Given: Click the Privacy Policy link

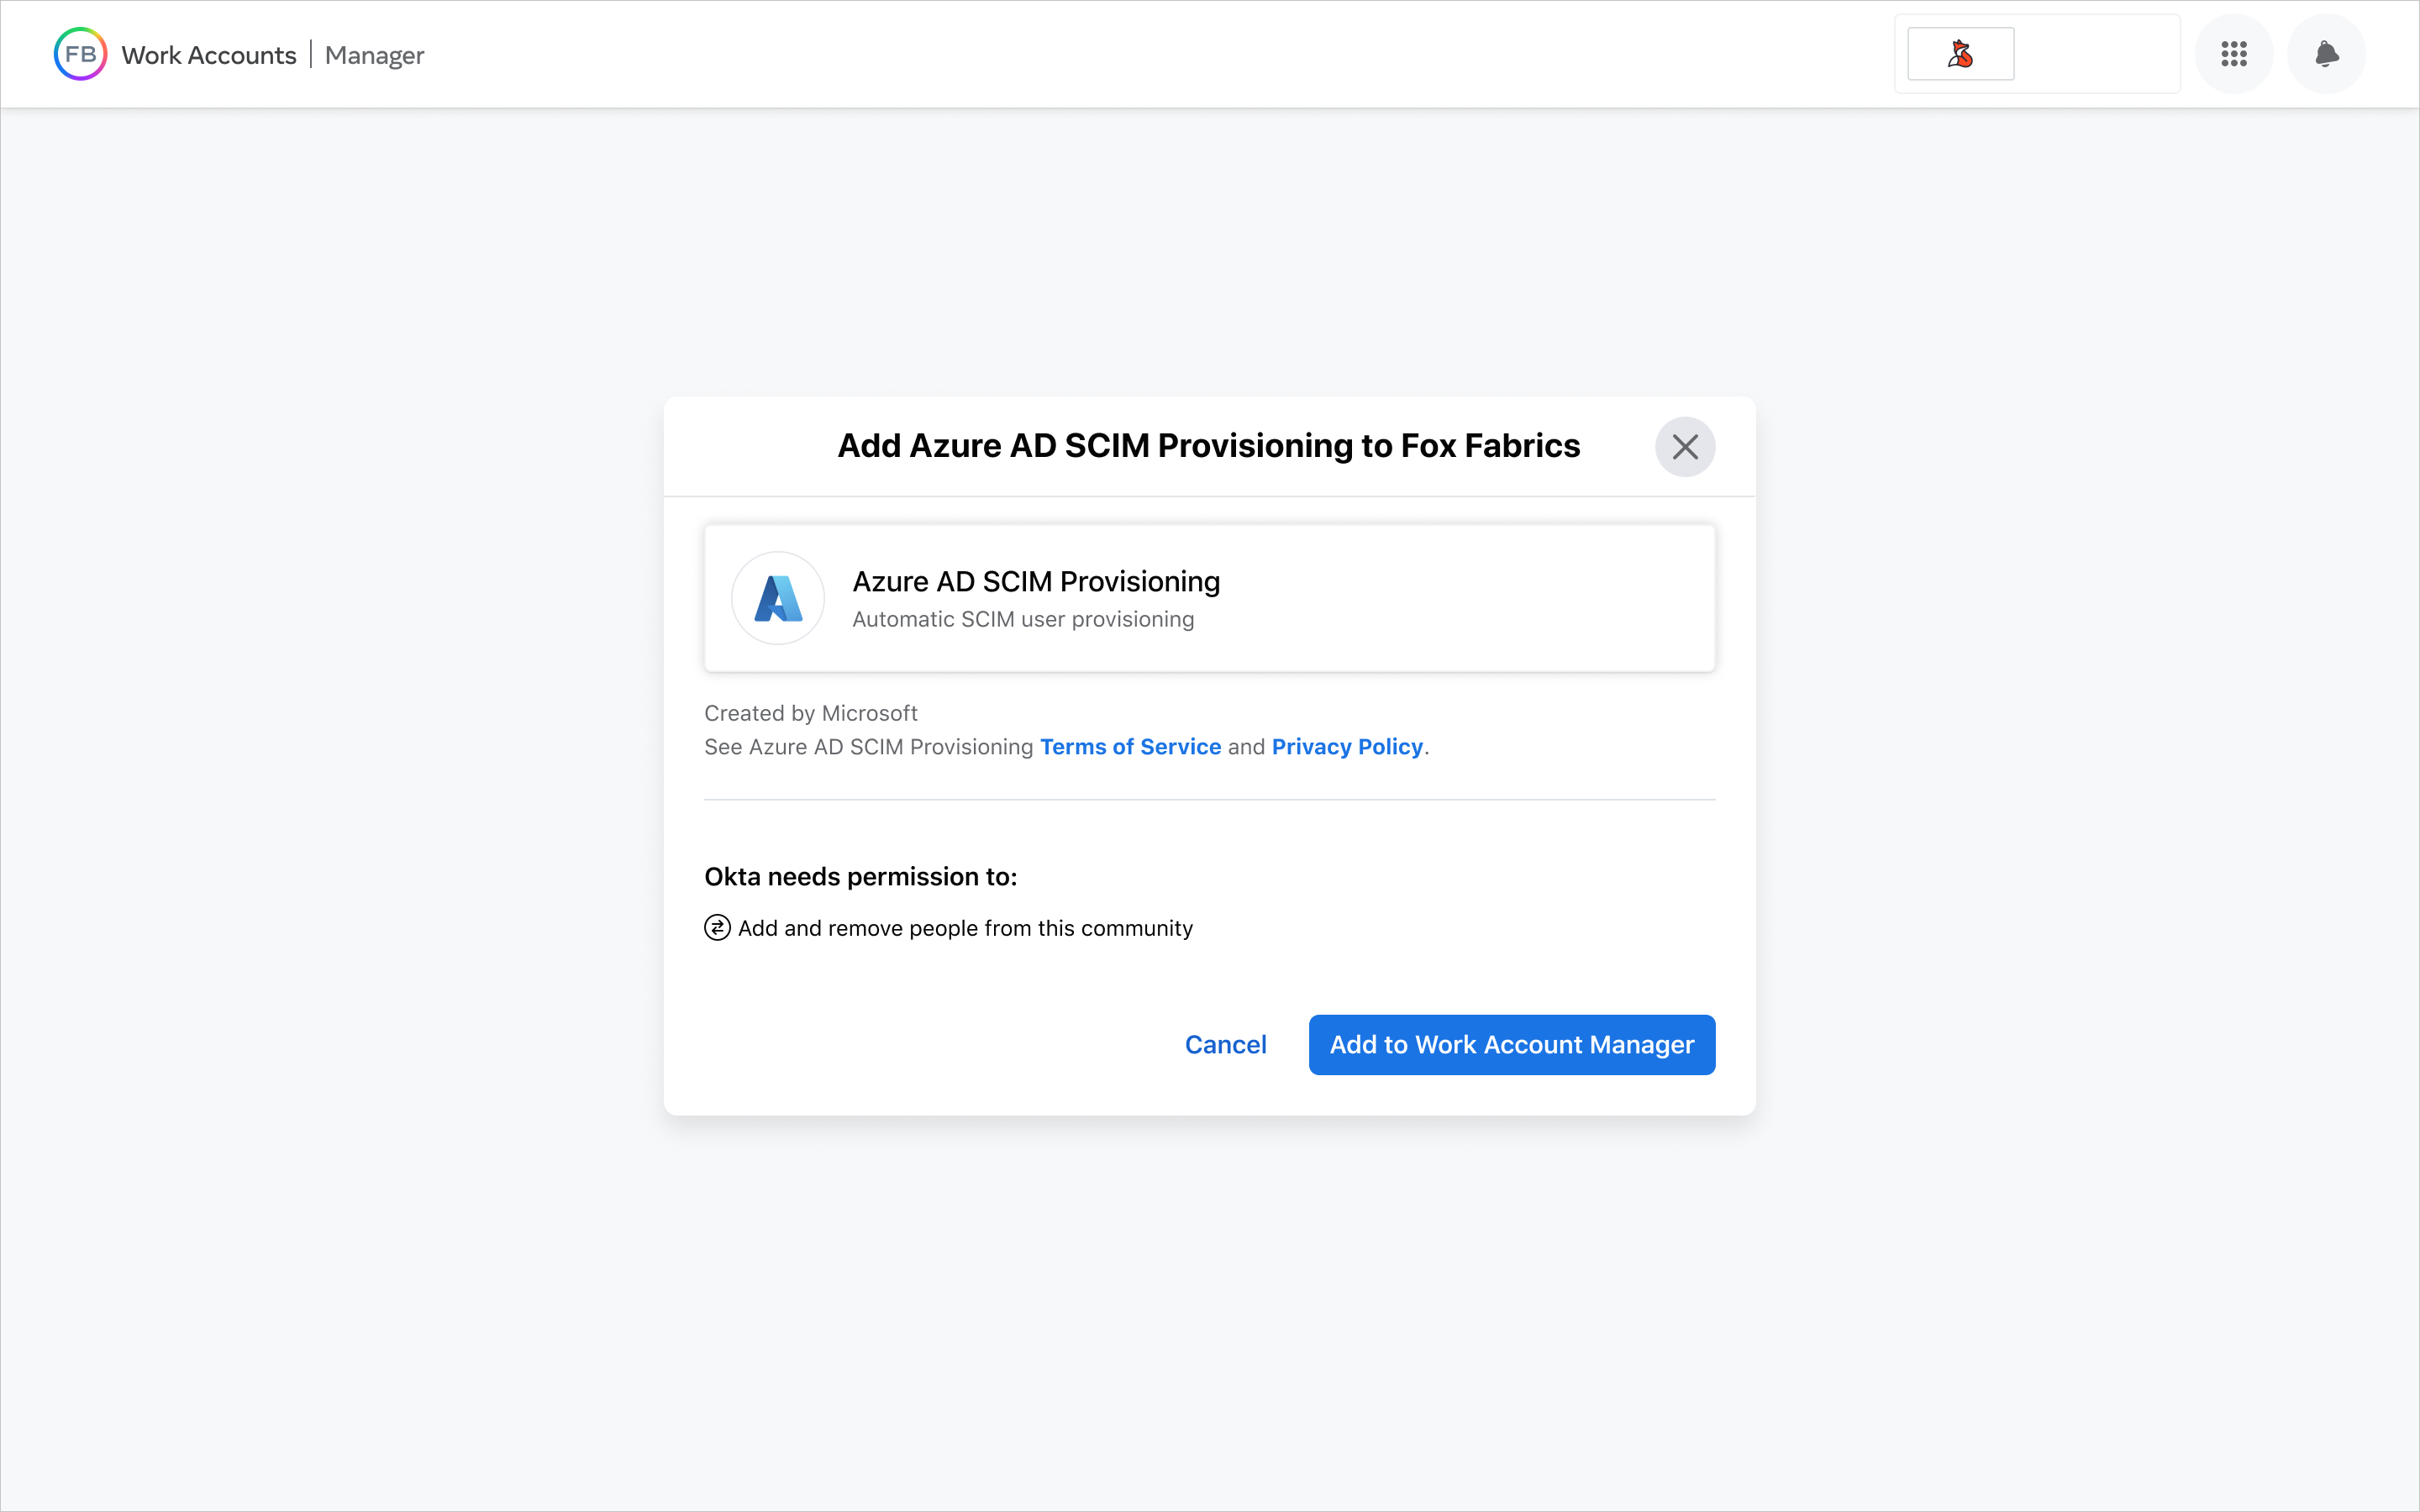Looking at the screenshot, I should tap(1349, 746).
